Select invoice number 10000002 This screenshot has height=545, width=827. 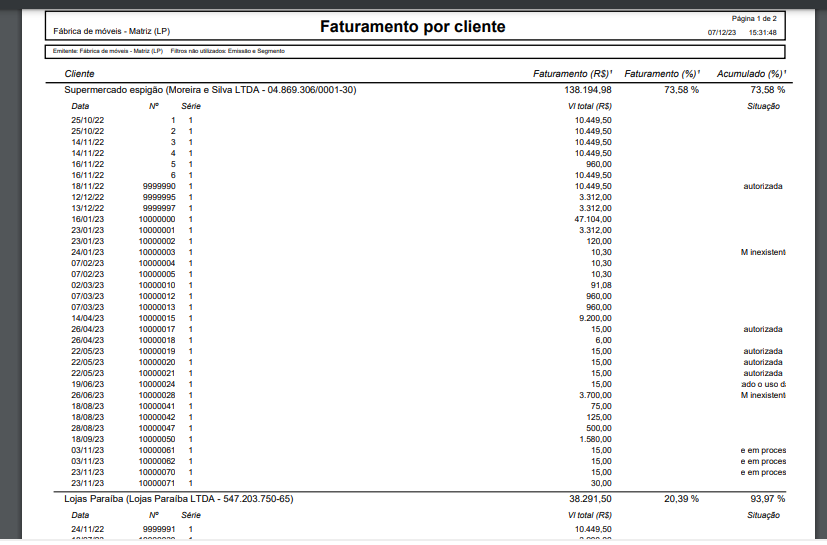(157, 242)
